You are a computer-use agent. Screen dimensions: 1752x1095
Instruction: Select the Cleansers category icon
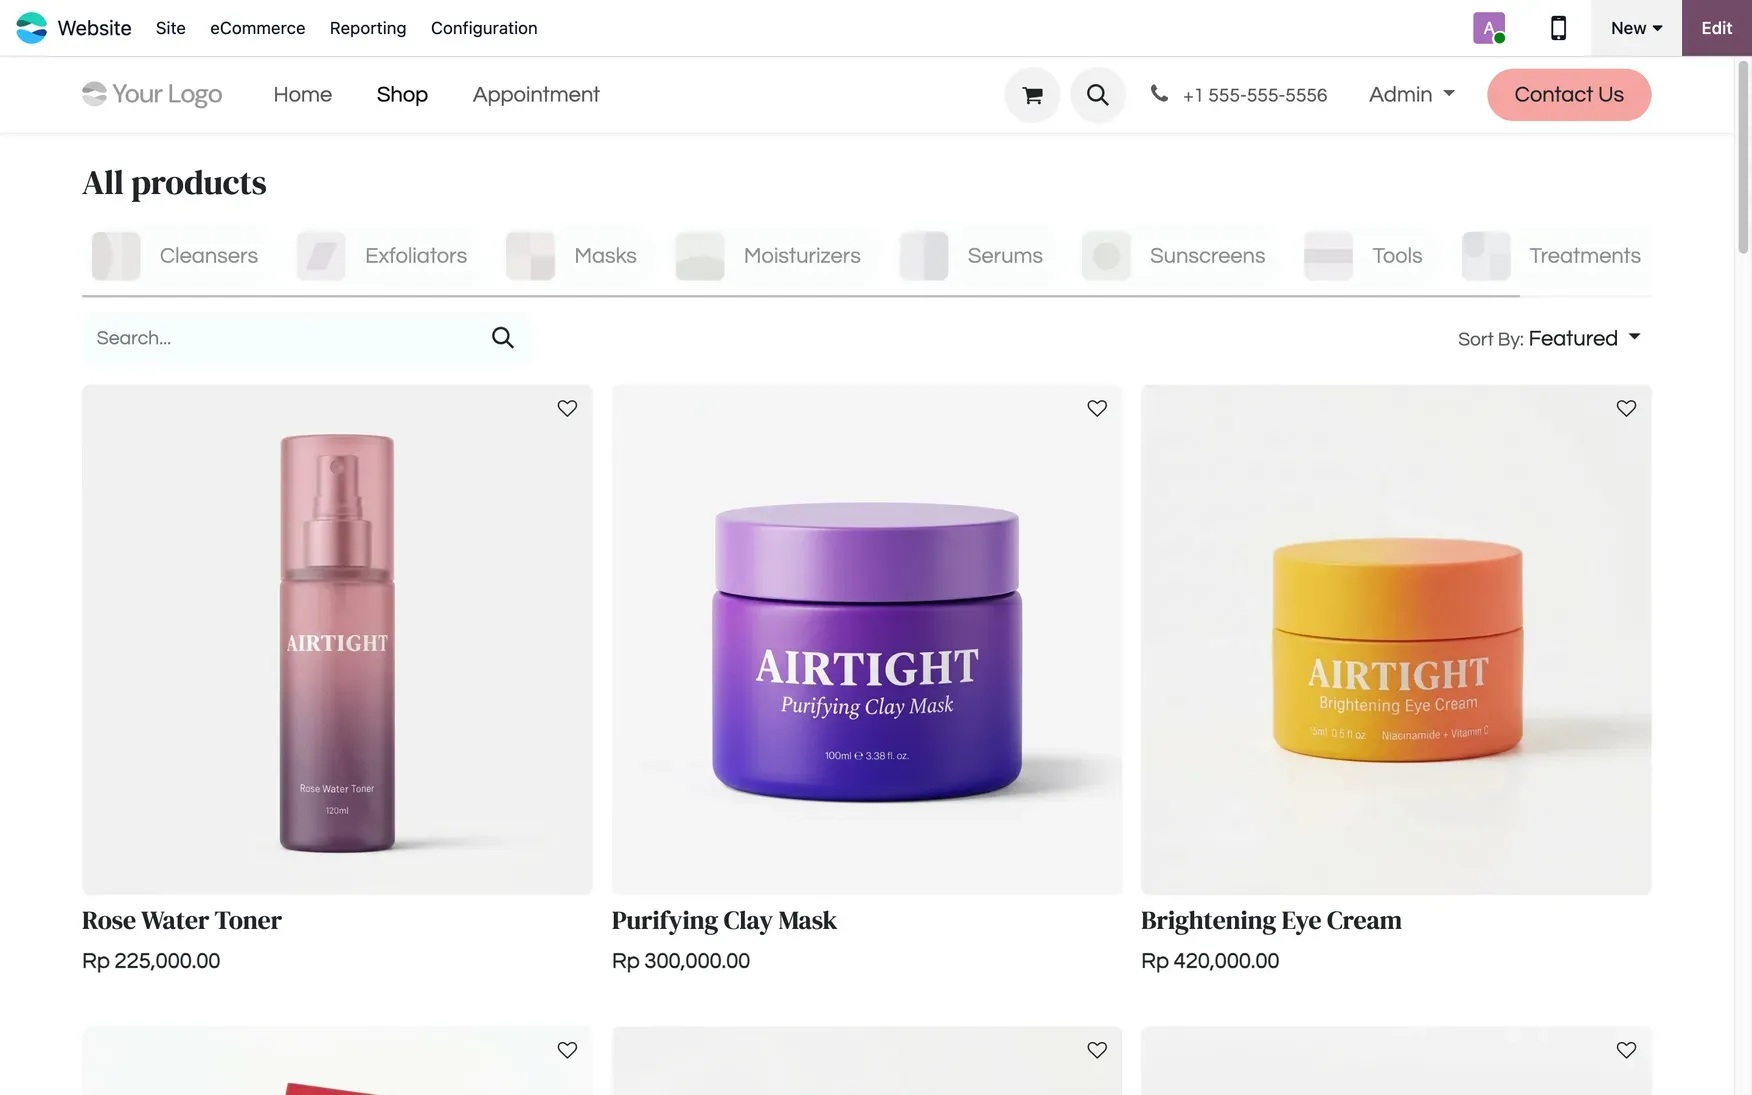(x=116, y=256)
